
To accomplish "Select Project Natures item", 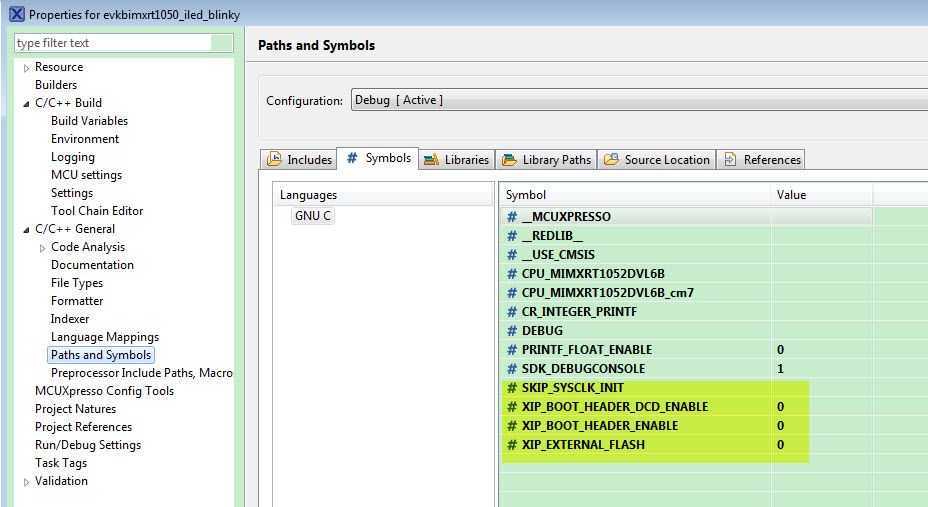I will point(75,409).
